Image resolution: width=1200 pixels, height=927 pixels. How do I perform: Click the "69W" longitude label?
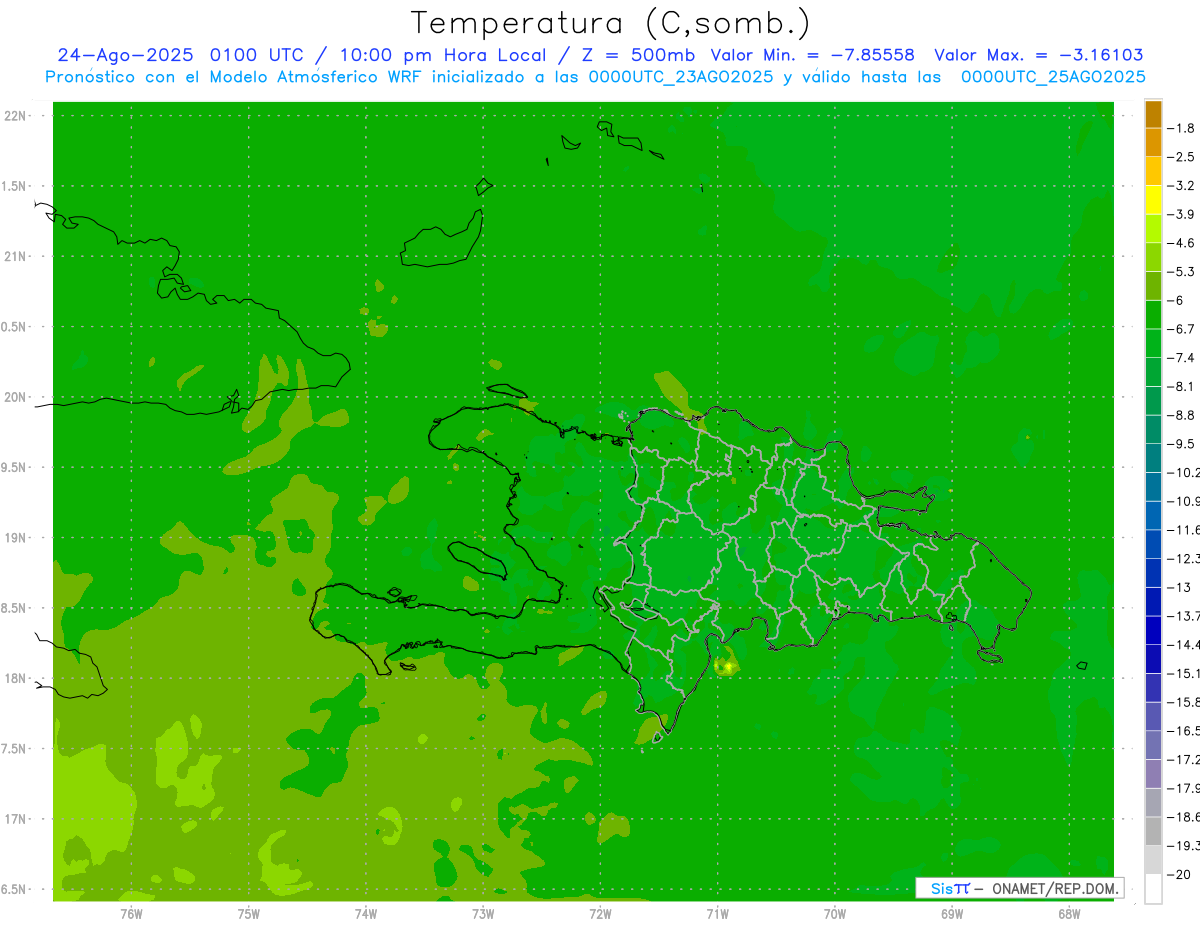tap(952, 913)
